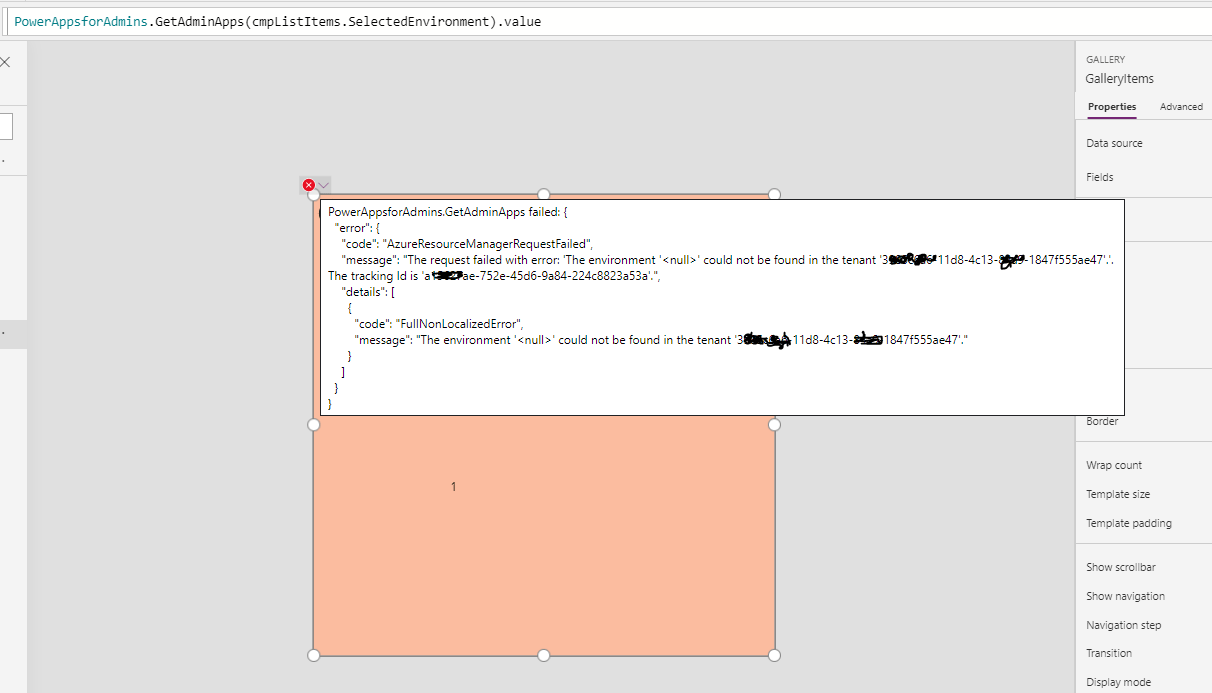The height and width of the screenshot is (693, 1212).
Task: Click the AzureResourceManagerRequestFailed code line
Action: click(467, 244)
